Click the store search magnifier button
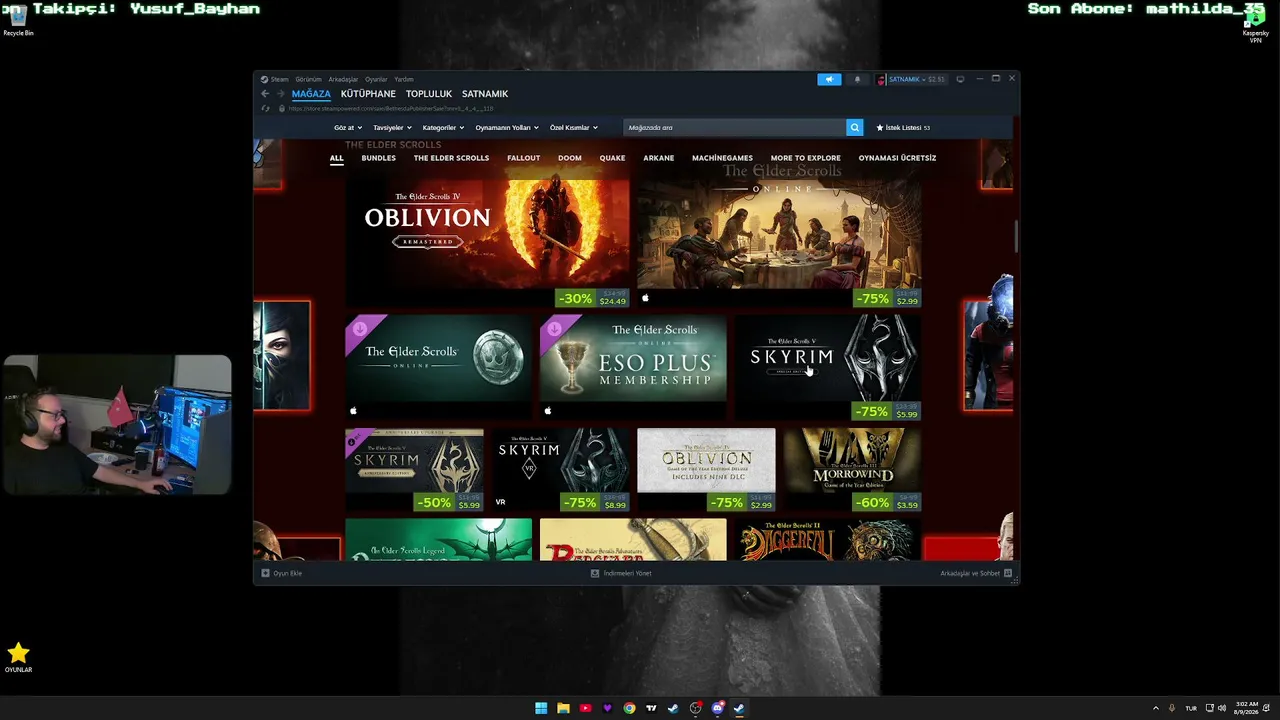Image resolution: width=1280 pixels, height=720 pixels. pos(855,127)
